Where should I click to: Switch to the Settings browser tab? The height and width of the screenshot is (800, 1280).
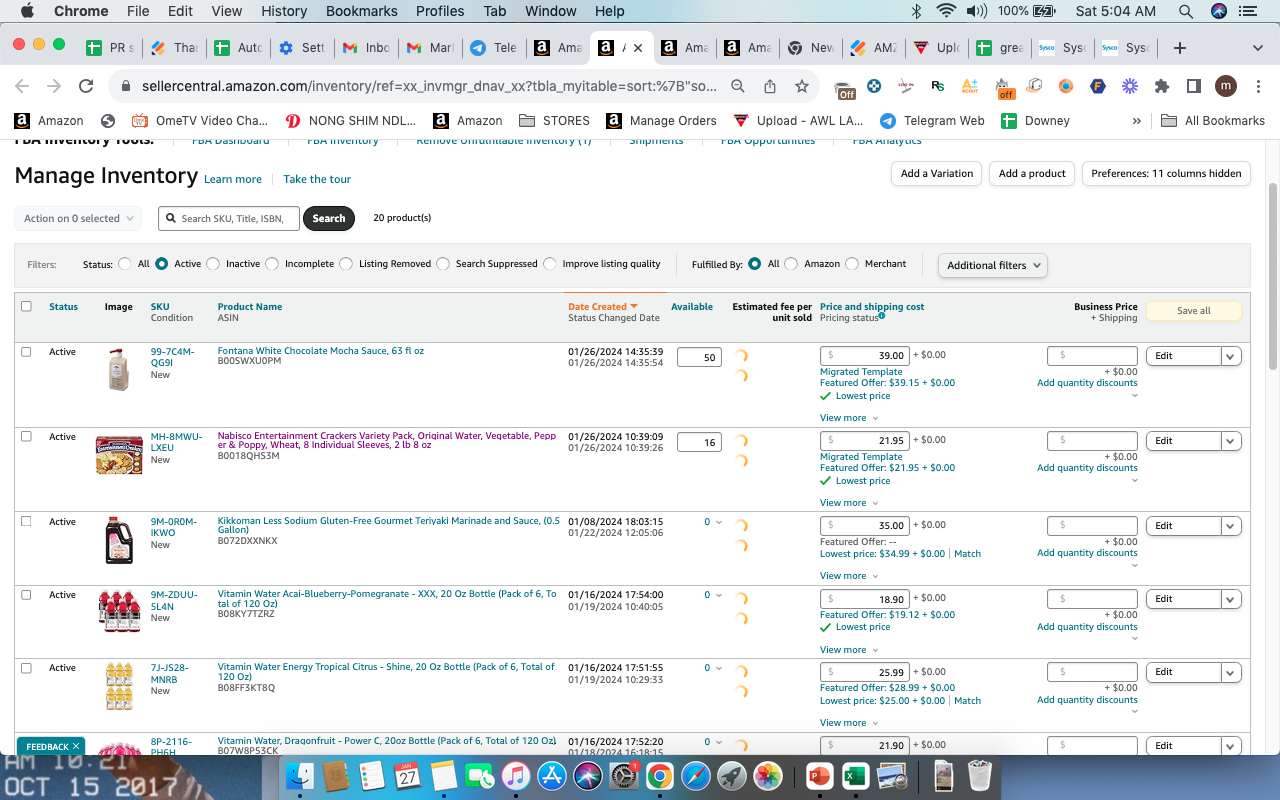pos(300,48)
